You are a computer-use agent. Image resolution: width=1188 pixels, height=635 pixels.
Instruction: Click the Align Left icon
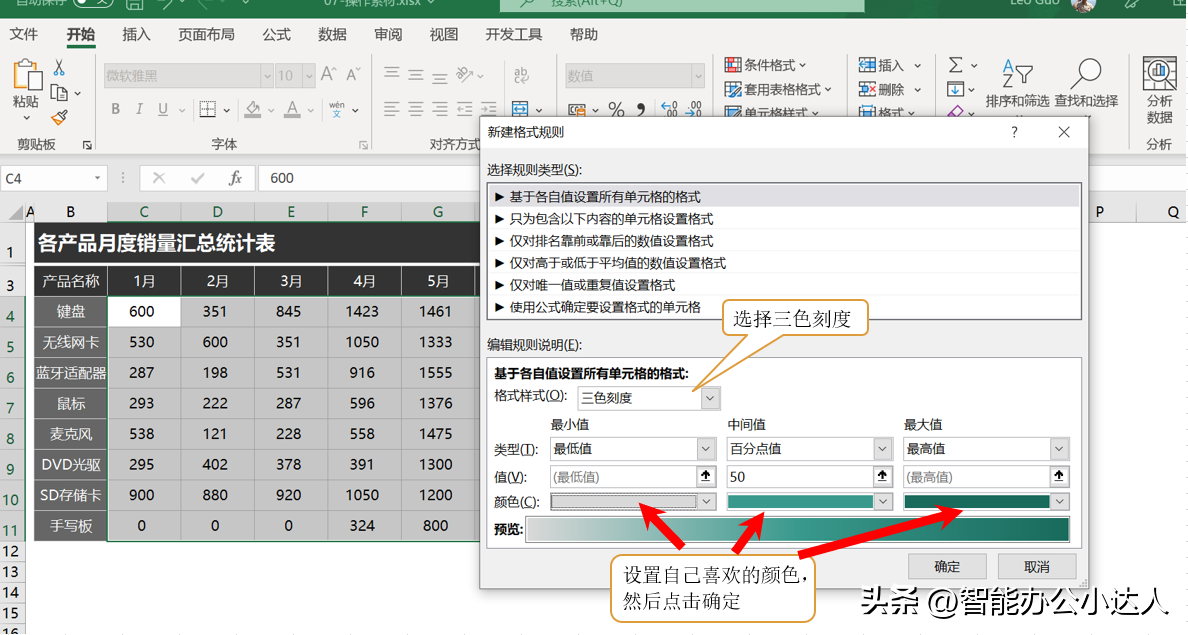(392, 109)
